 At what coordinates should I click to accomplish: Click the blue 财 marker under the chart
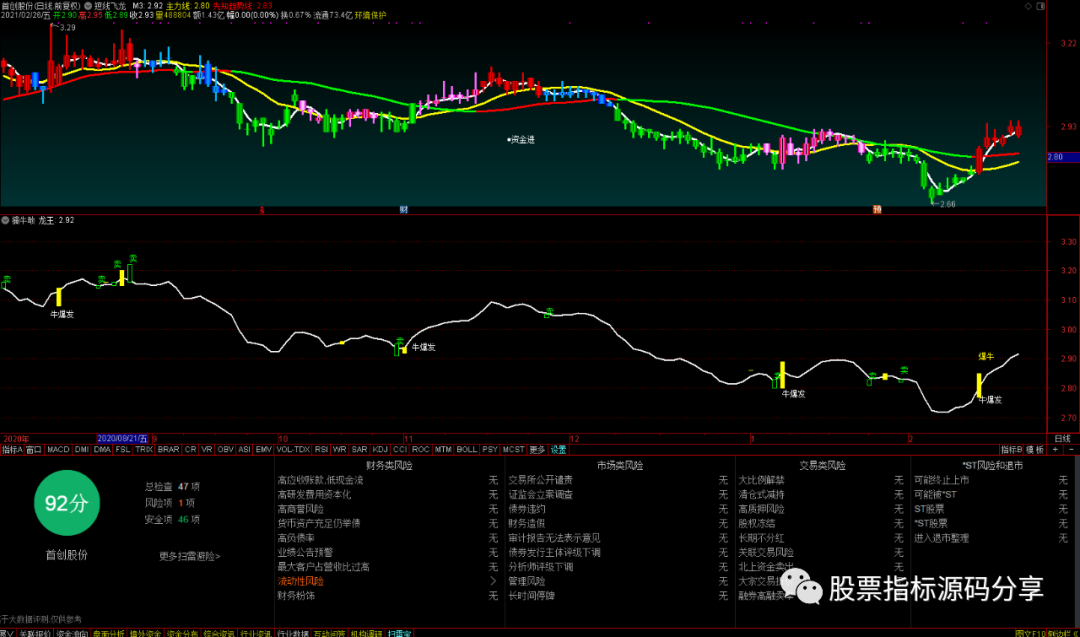click(404, 209)
